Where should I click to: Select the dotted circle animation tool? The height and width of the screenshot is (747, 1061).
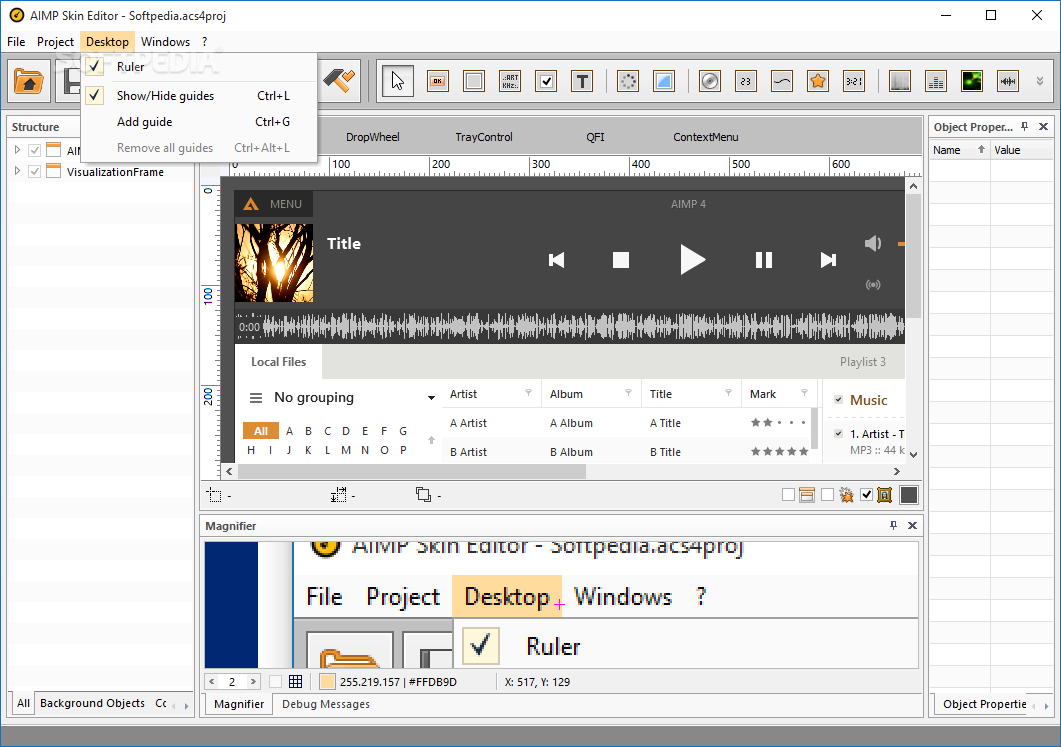[628, 82]
